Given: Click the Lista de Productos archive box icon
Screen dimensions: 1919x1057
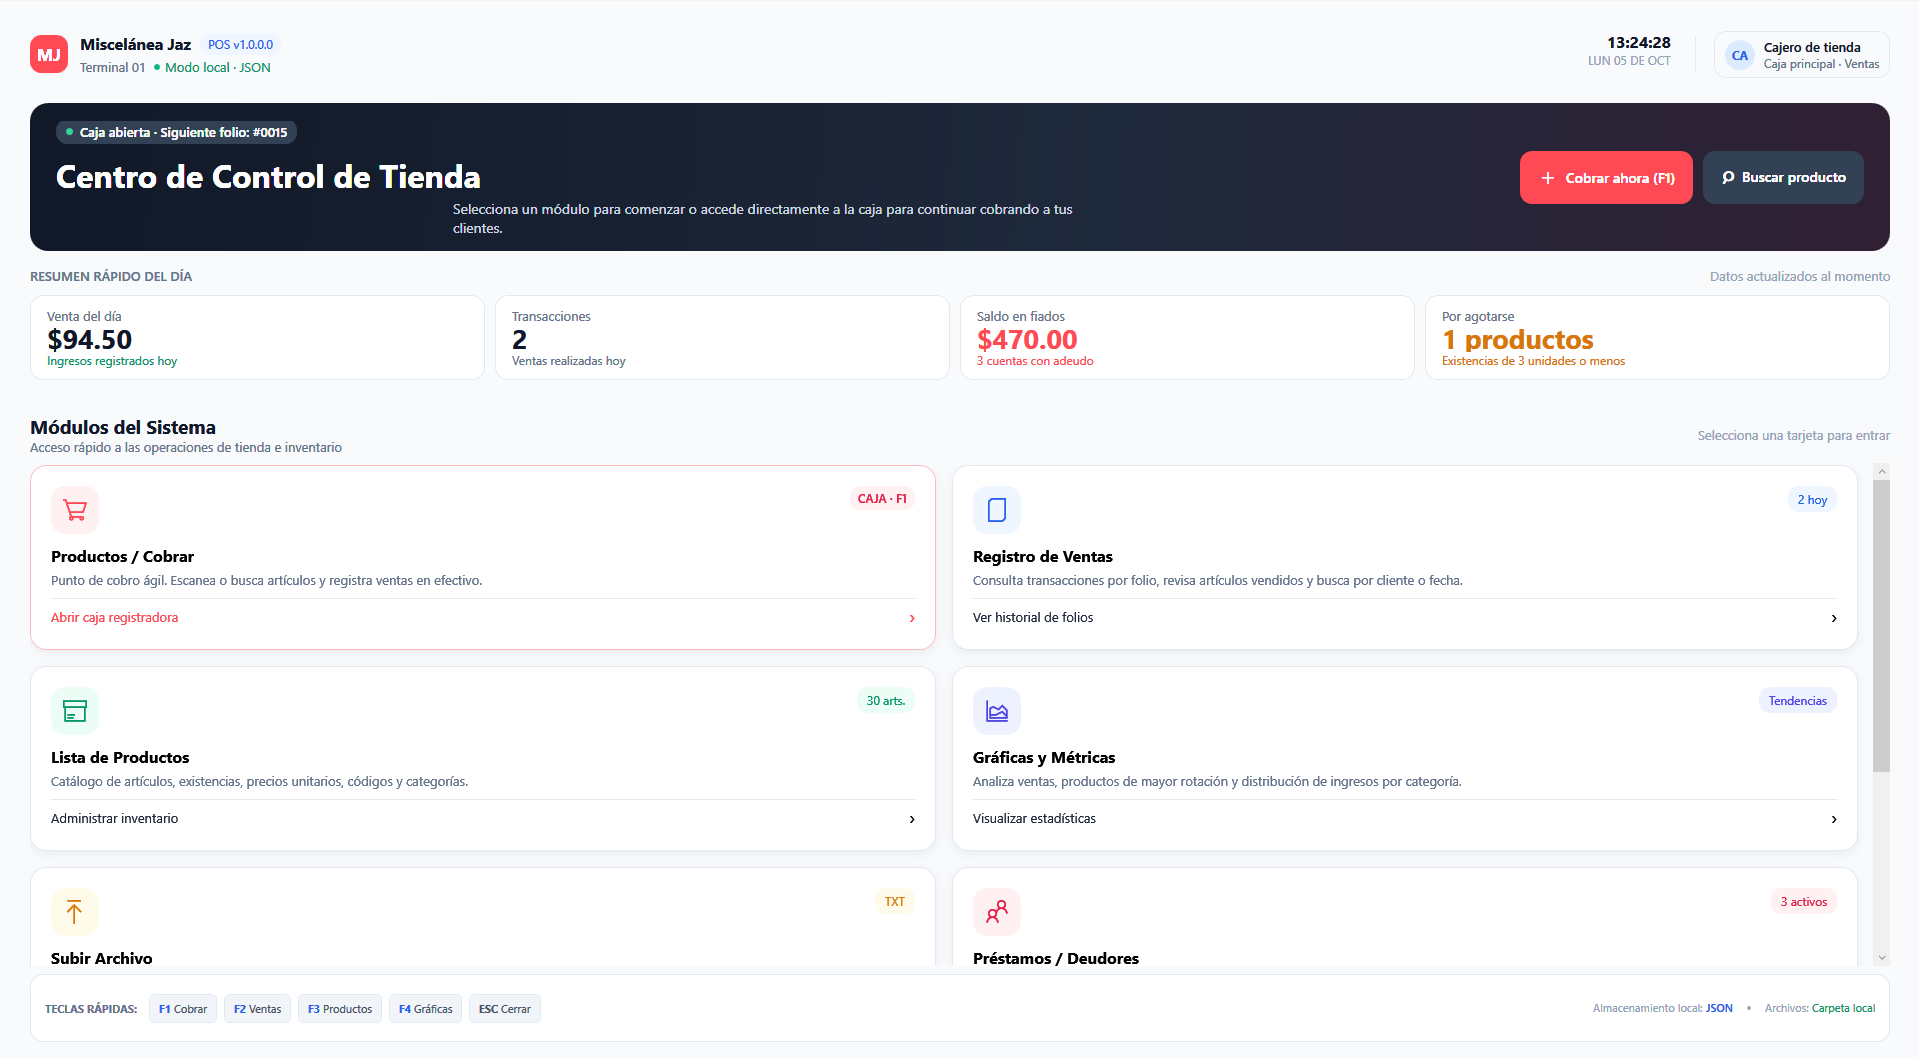Looking at the screenshot, I should pyautogui.click(x=75, y=711).
